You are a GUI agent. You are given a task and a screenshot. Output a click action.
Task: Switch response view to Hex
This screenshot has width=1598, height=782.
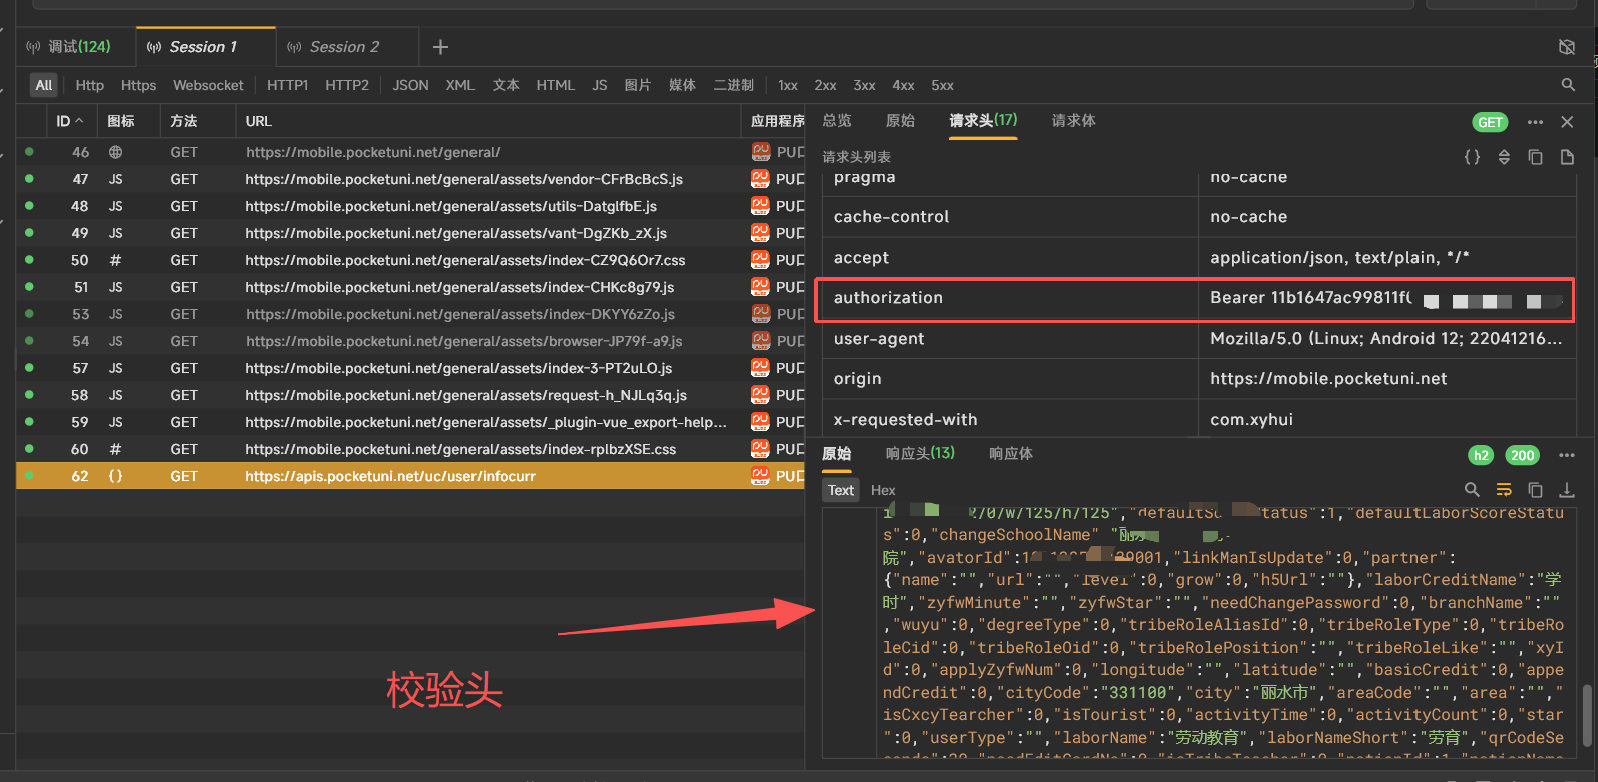click(883, 490)
